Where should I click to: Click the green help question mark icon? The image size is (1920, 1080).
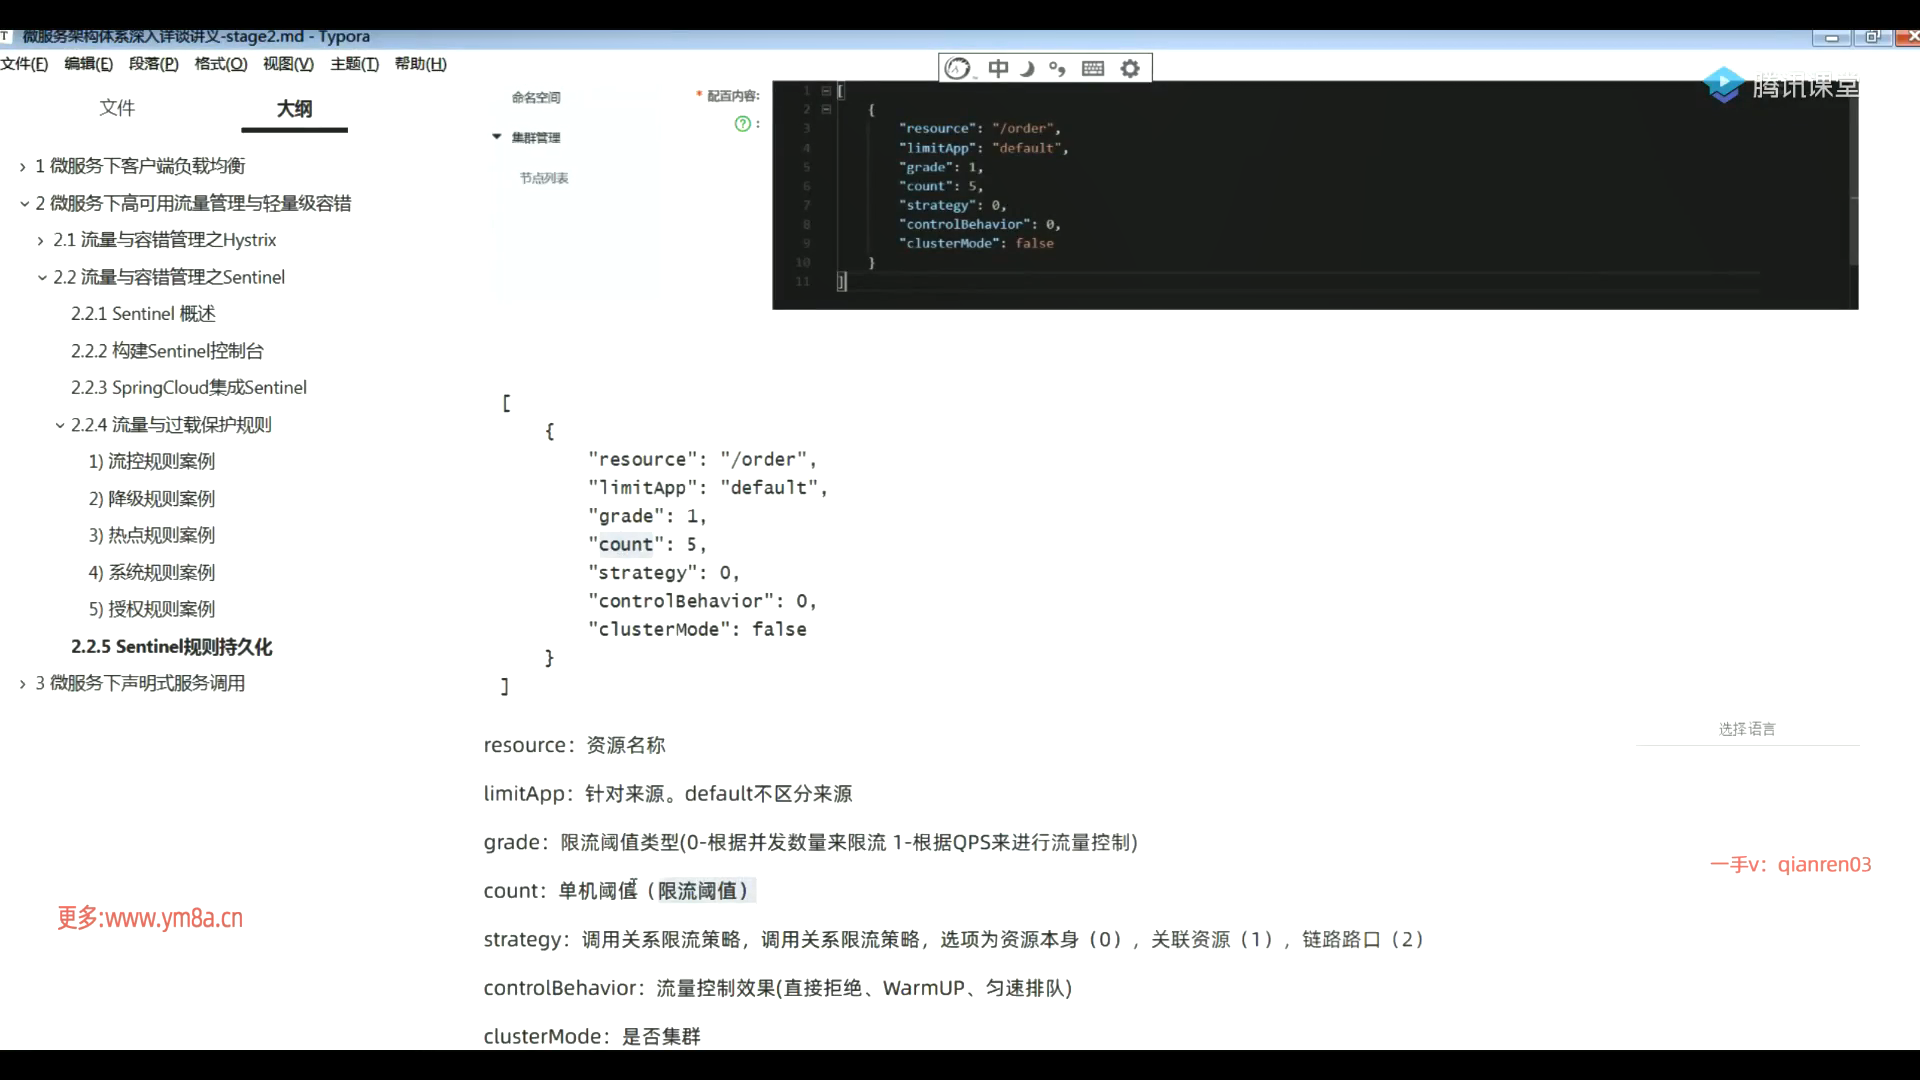click(742, 124)
